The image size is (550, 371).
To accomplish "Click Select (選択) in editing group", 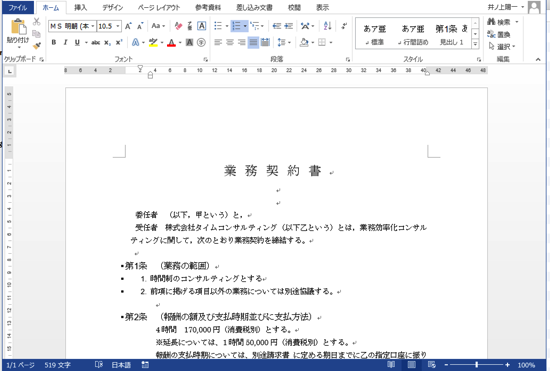I will coord(502,47).
